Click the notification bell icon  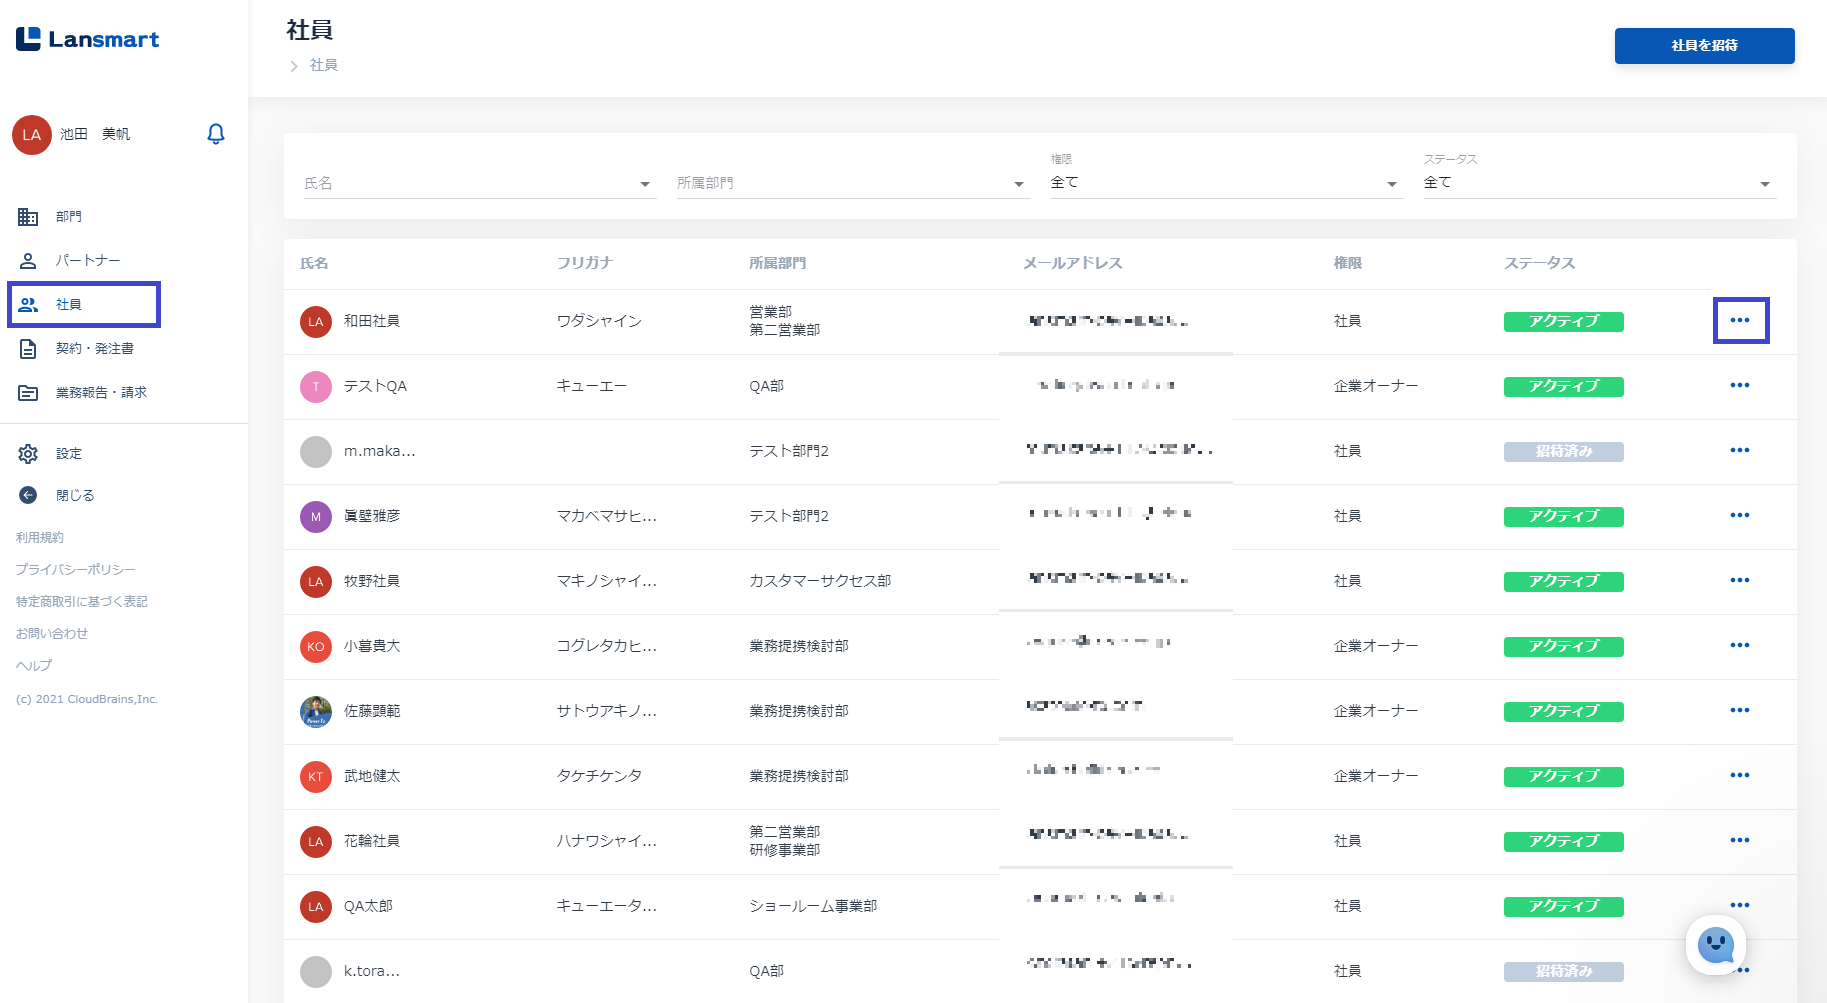tap(215, 134)
